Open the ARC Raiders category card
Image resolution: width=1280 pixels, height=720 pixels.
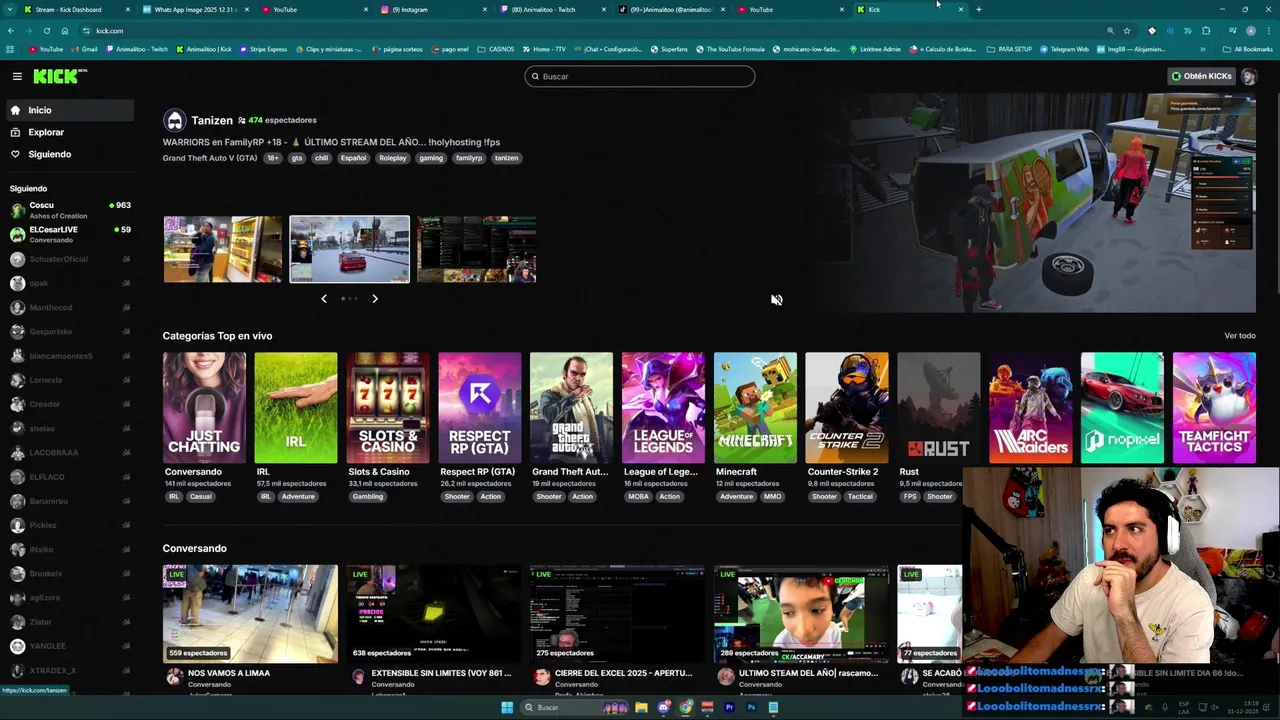click(x=1030, y=408)
